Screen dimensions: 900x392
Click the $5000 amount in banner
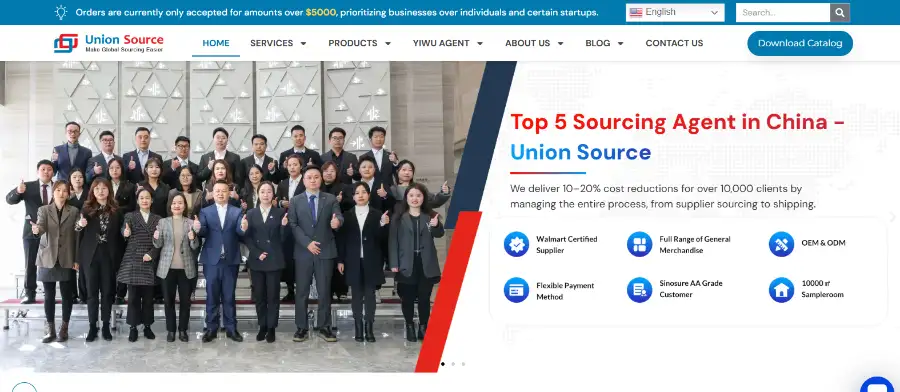click(x=321, y=12)
